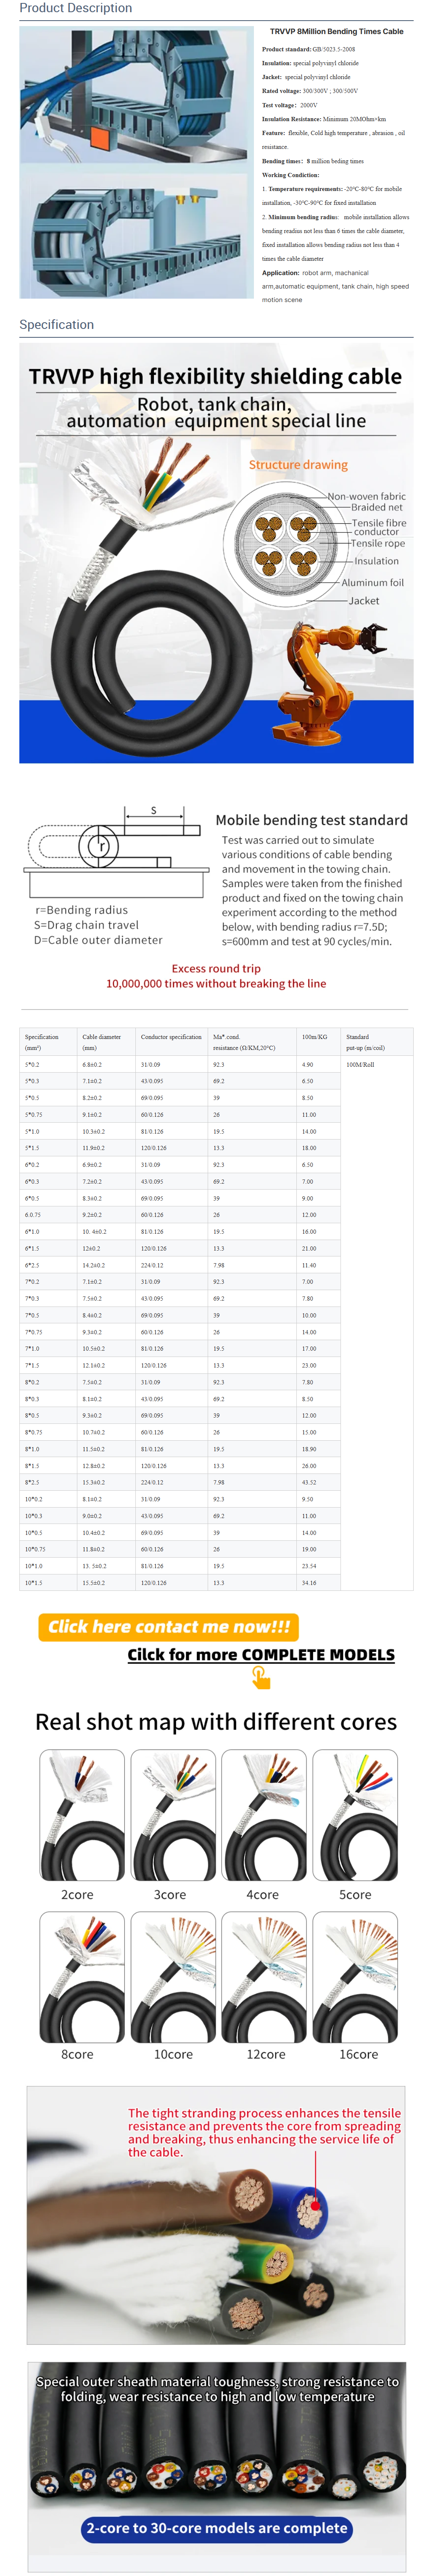The width and height of the screenshot is (433, 2576).
Task: Click the Product Description section heading
Action: click(x=76, y=8)
